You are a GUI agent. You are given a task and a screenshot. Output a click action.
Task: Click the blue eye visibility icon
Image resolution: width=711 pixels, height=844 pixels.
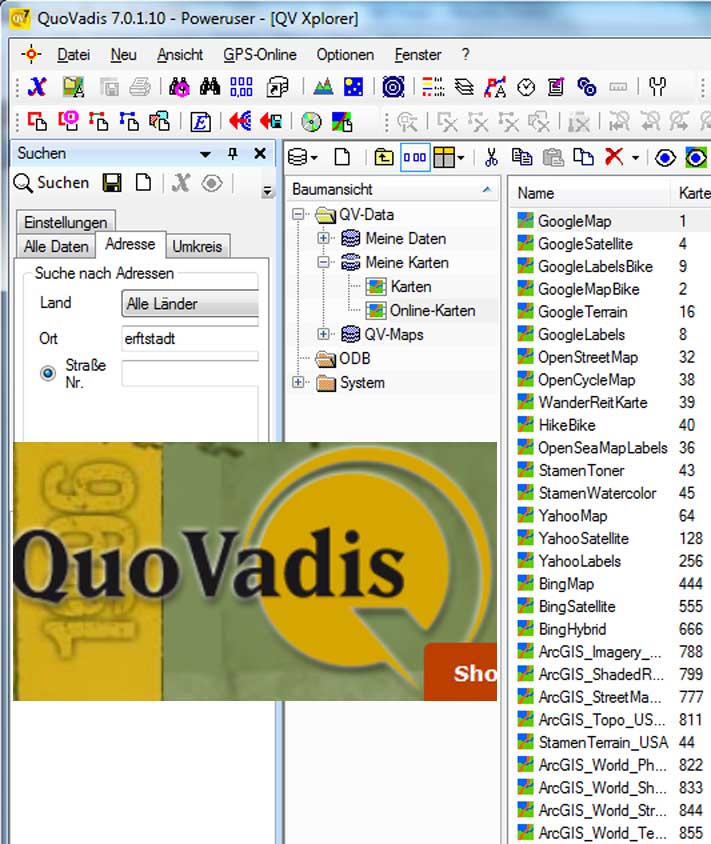click(x=665, y=157)
